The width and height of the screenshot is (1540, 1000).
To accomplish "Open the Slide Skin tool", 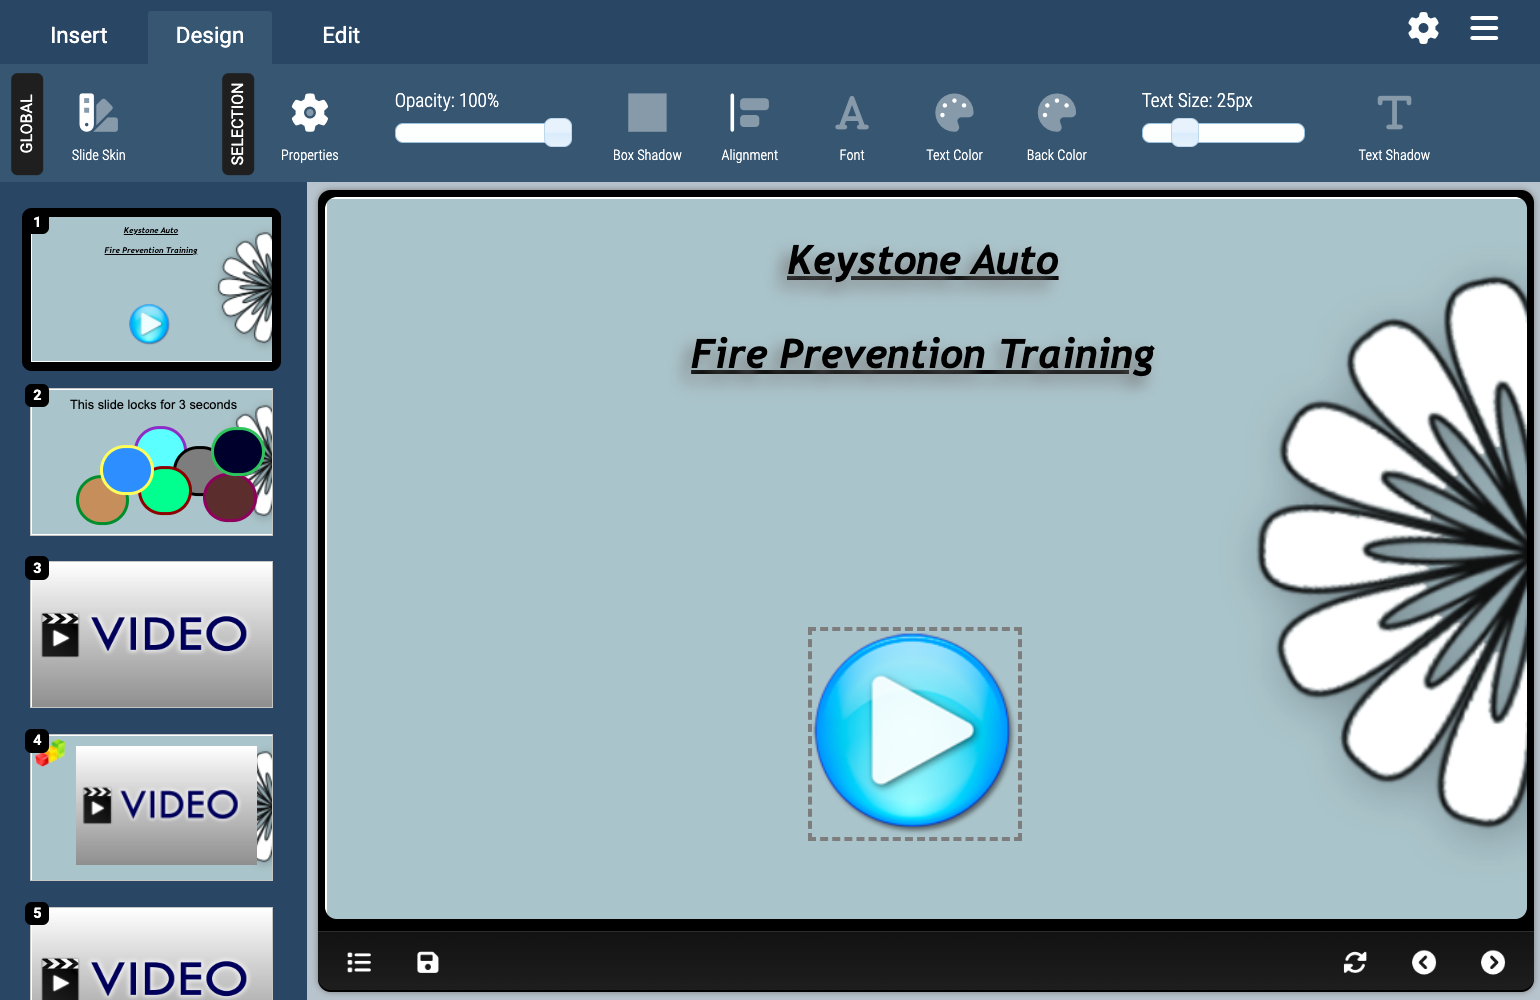I will [98, 125].
